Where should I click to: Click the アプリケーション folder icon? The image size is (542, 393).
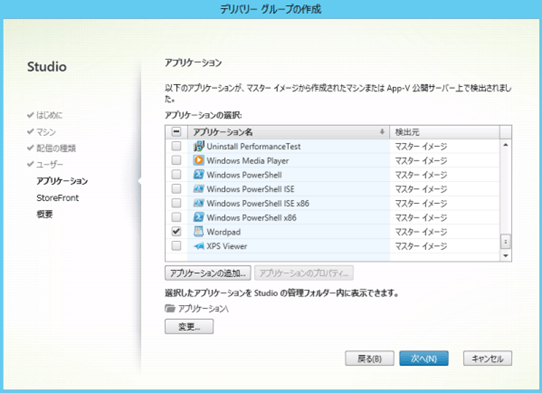click(170, 308)
